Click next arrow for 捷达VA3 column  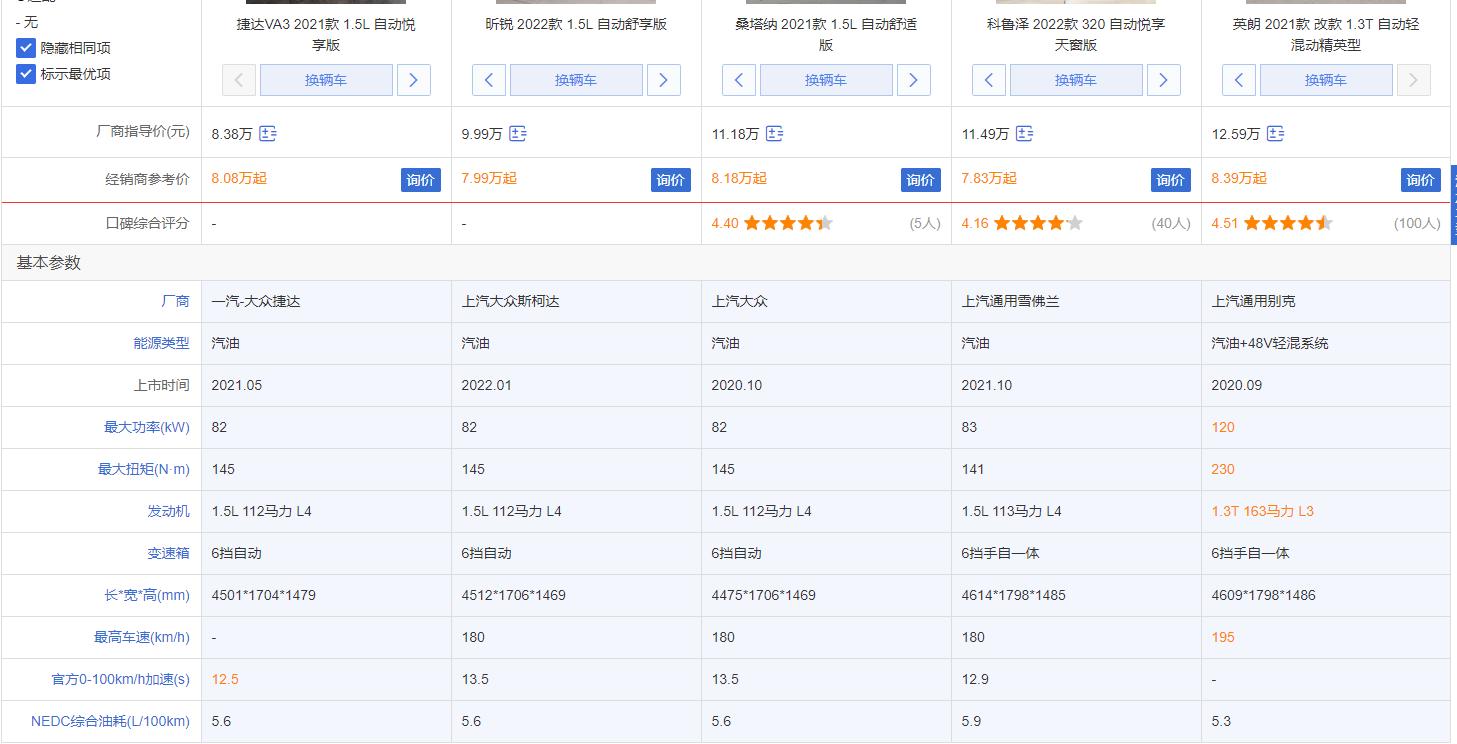click(x=414, y=80)
